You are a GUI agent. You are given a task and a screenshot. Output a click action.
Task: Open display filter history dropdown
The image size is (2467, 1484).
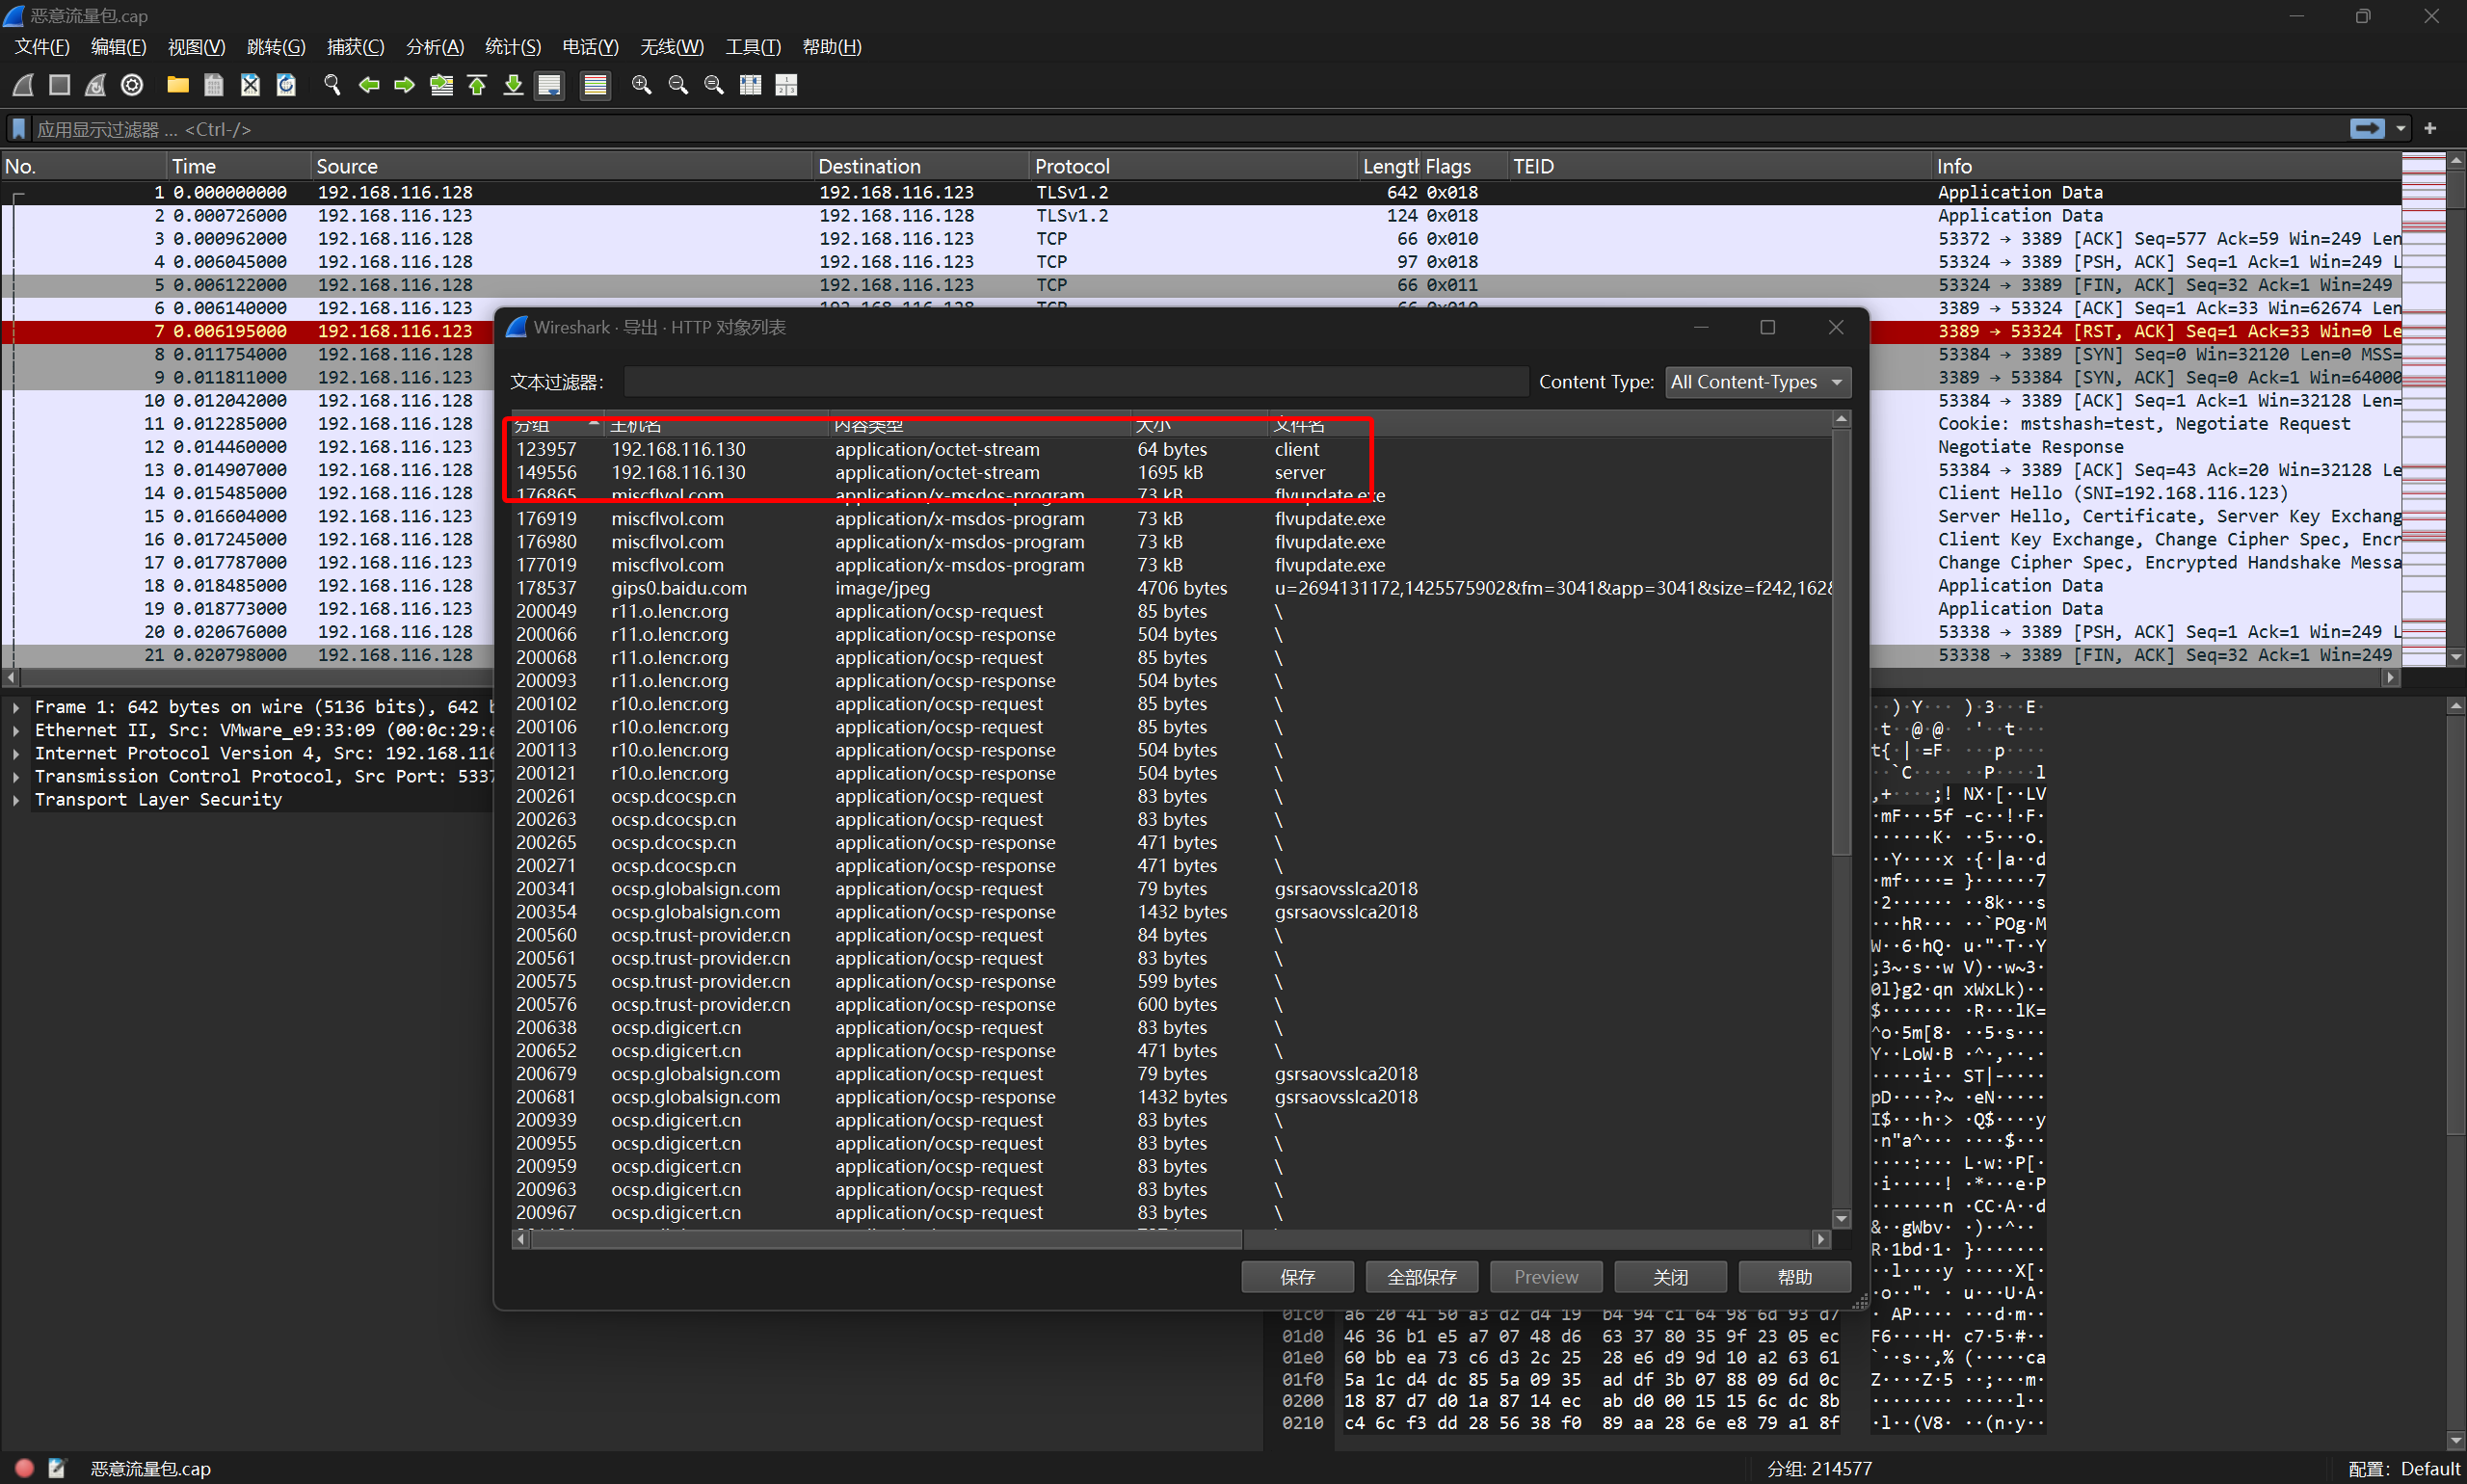[x=2401, y=129]
